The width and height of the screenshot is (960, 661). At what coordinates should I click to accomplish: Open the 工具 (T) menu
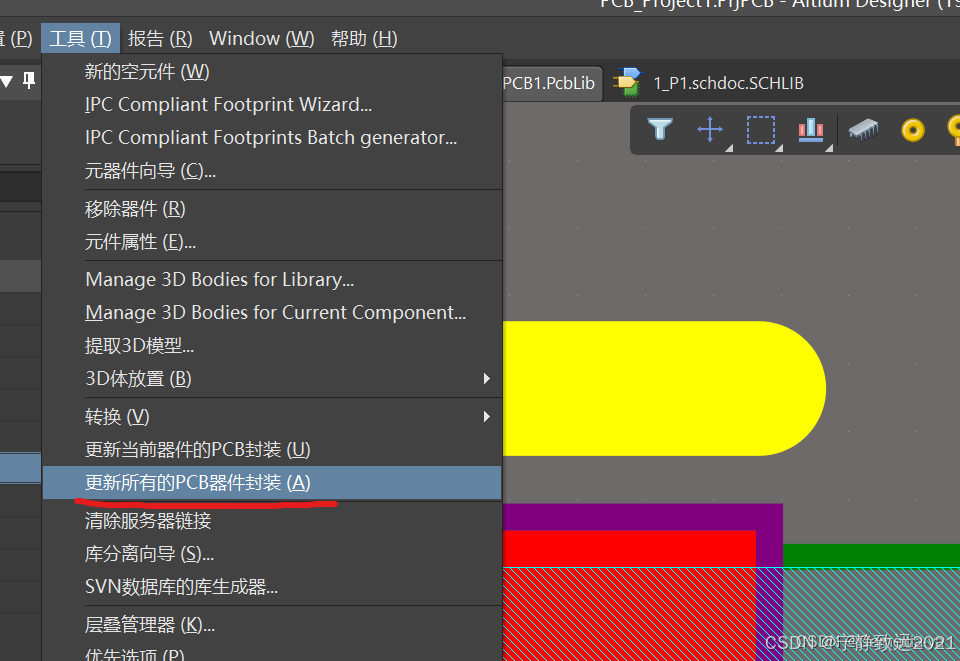pos(80,39)
